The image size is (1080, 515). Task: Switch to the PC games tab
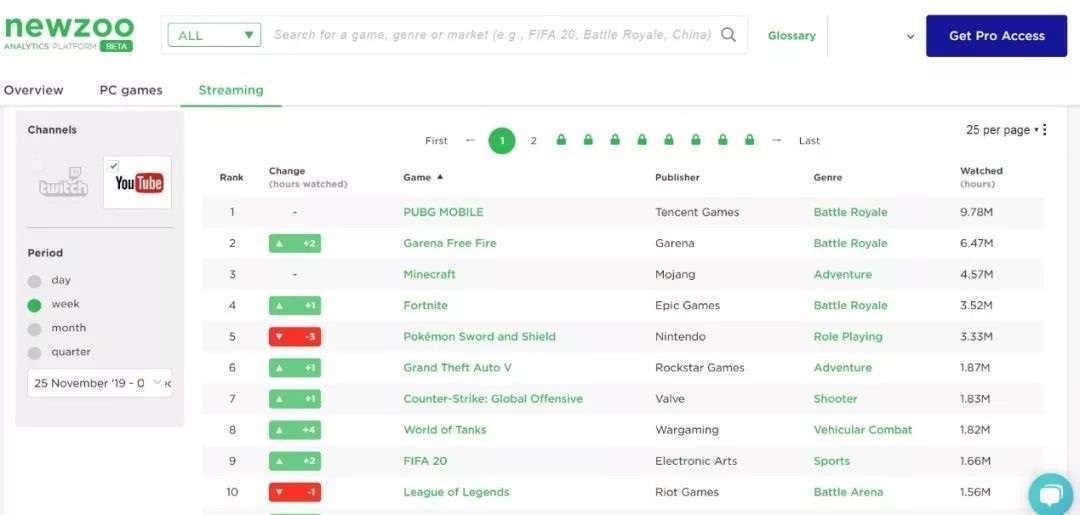click(x=131, y=90)
